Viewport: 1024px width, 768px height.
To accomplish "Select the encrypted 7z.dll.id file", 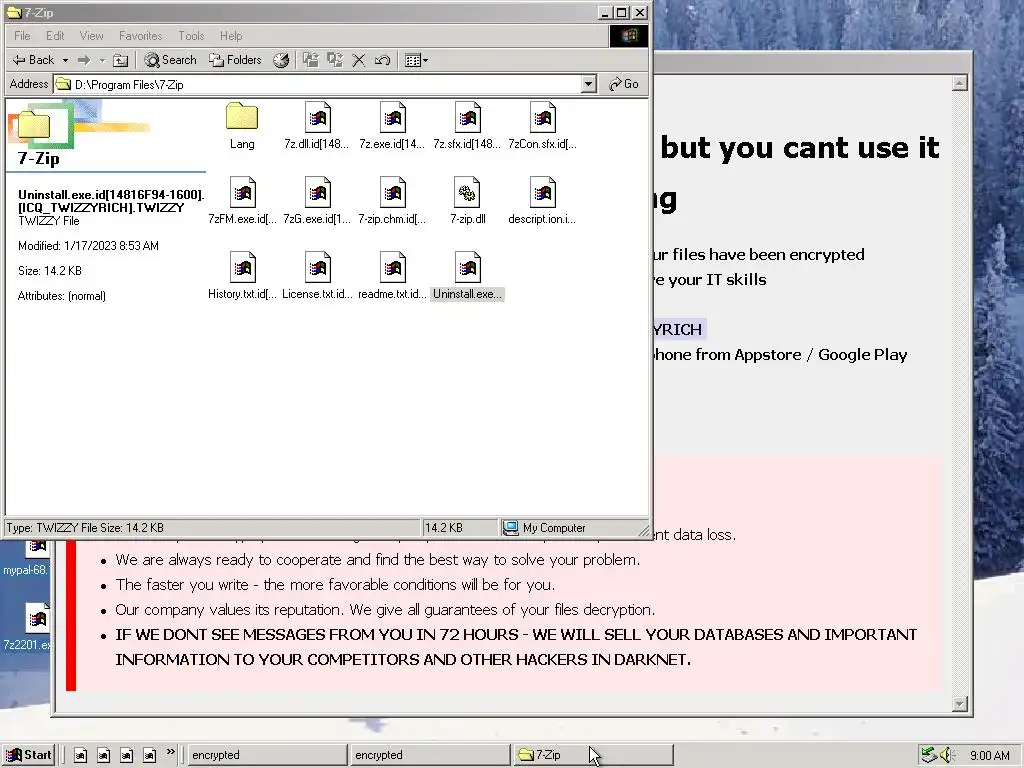I will (x=317, y=126).
